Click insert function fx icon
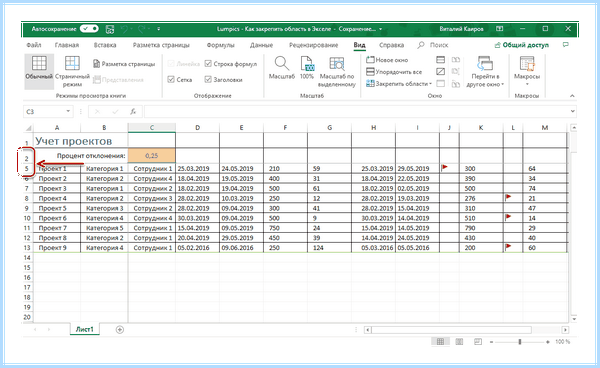This screenshot has width=600, height=368. [x=133, y=111]
